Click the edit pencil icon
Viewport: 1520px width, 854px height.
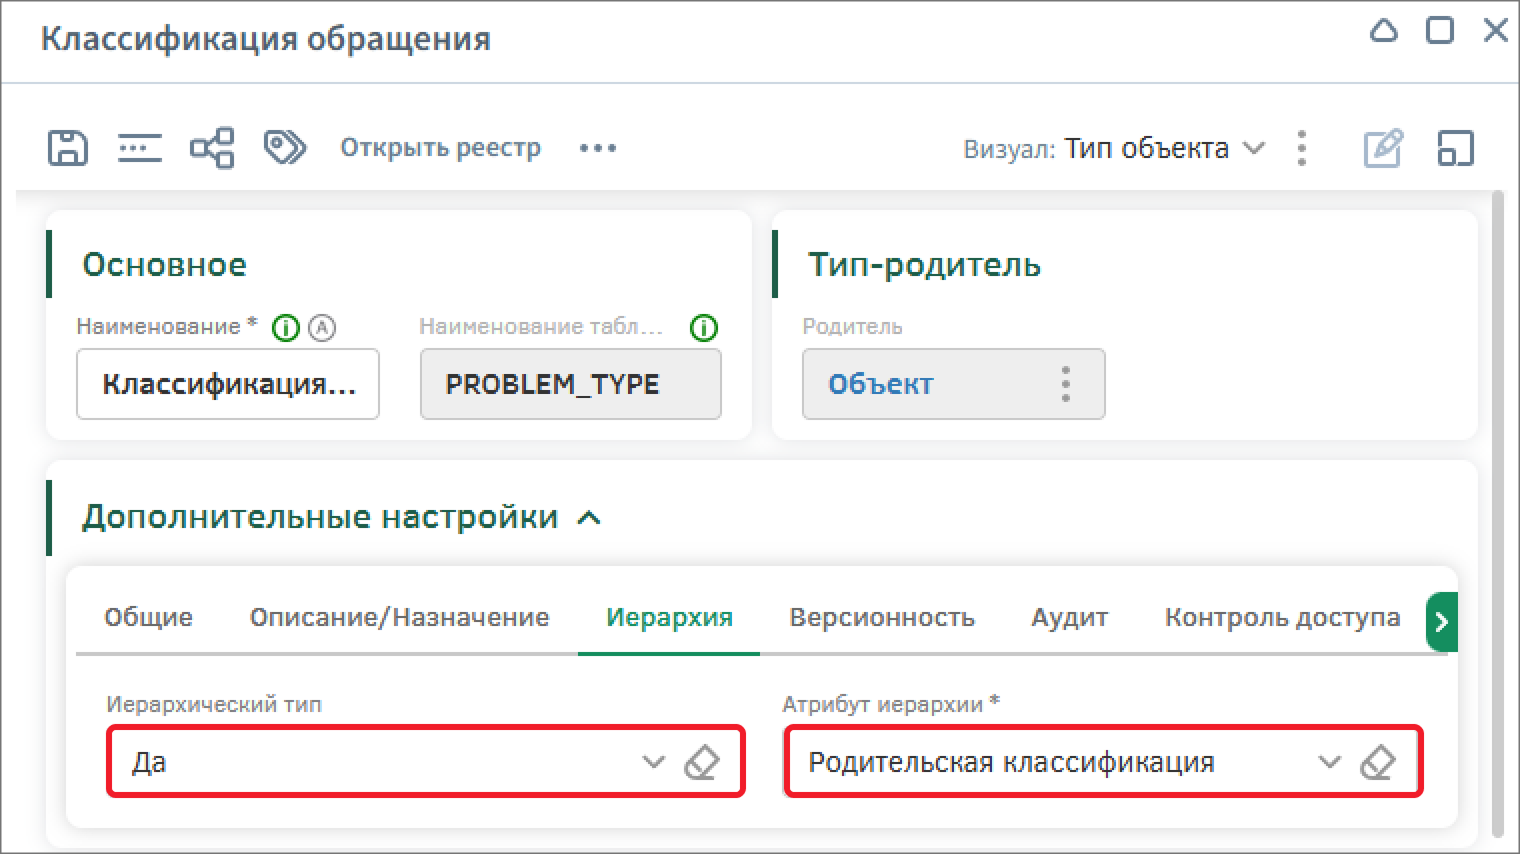point(1384,148)
